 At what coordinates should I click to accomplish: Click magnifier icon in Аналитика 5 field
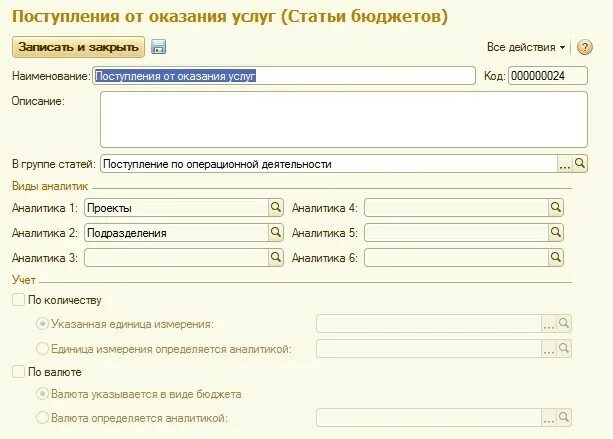tap(556, 232)
